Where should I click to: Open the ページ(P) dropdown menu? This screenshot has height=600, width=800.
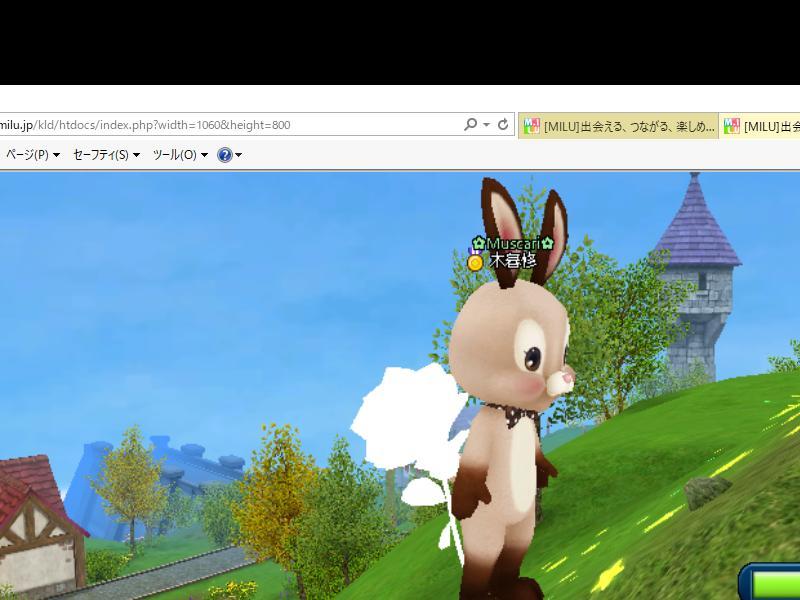coord(32,155)
